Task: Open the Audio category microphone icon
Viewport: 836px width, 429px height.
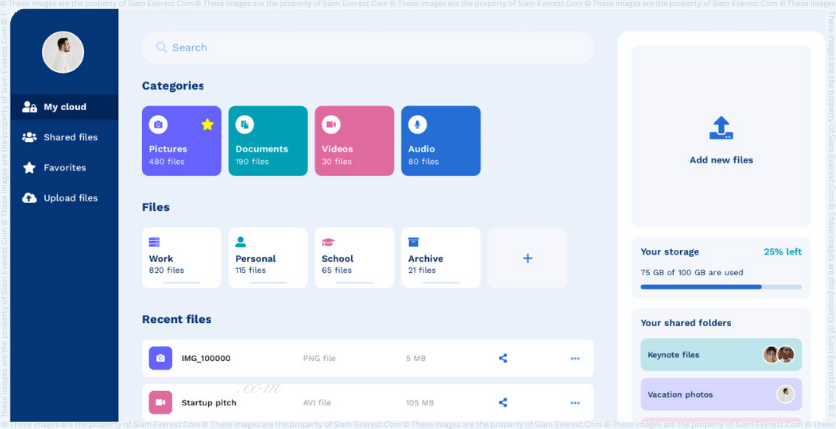Action: tap(417, 125)
